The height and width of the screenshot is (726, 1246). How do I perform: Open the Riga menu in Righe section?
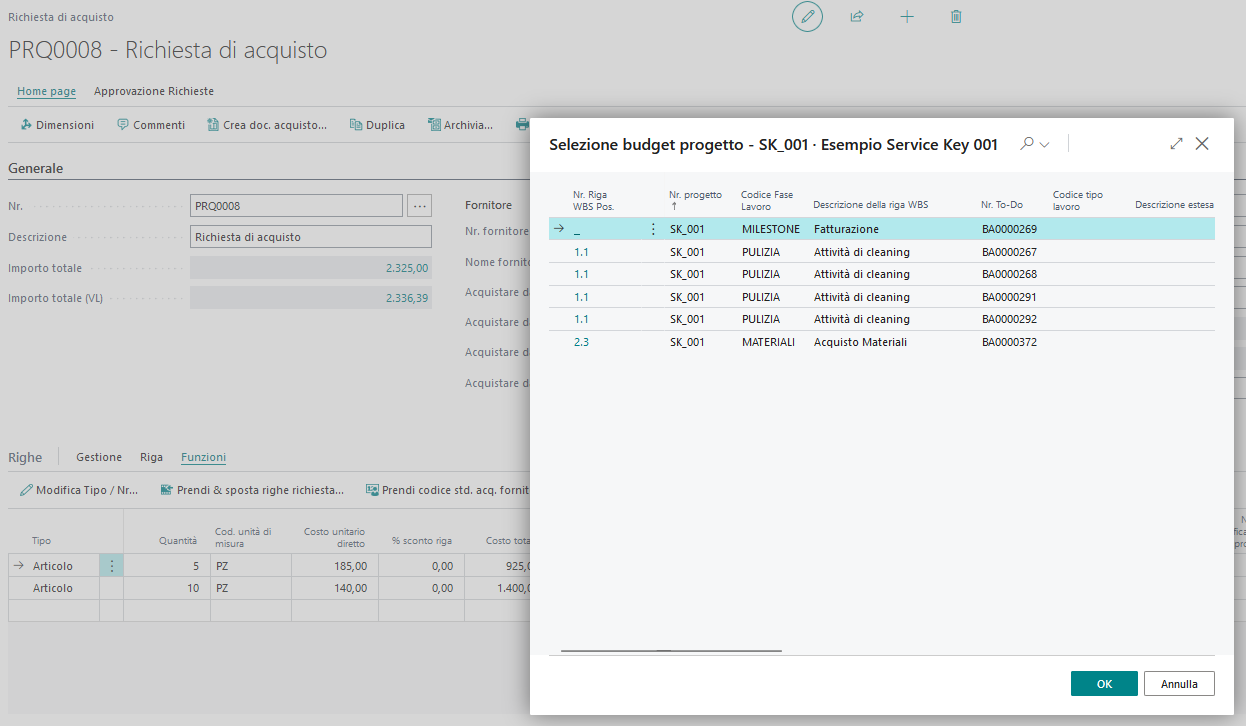coord(151,457)
